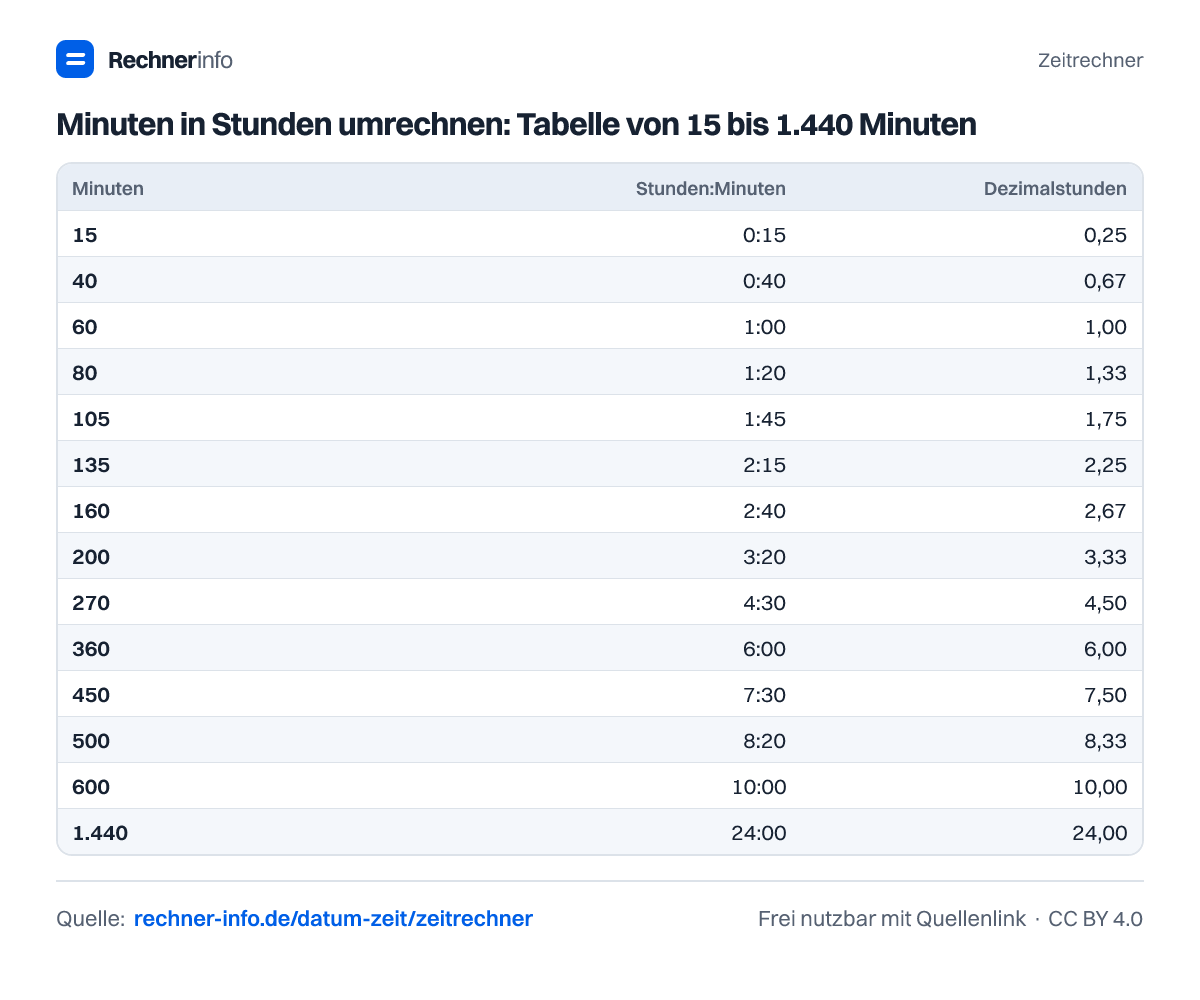Select the 8,33 decimal cell

pyautogui.click(x=1105, y=741)
